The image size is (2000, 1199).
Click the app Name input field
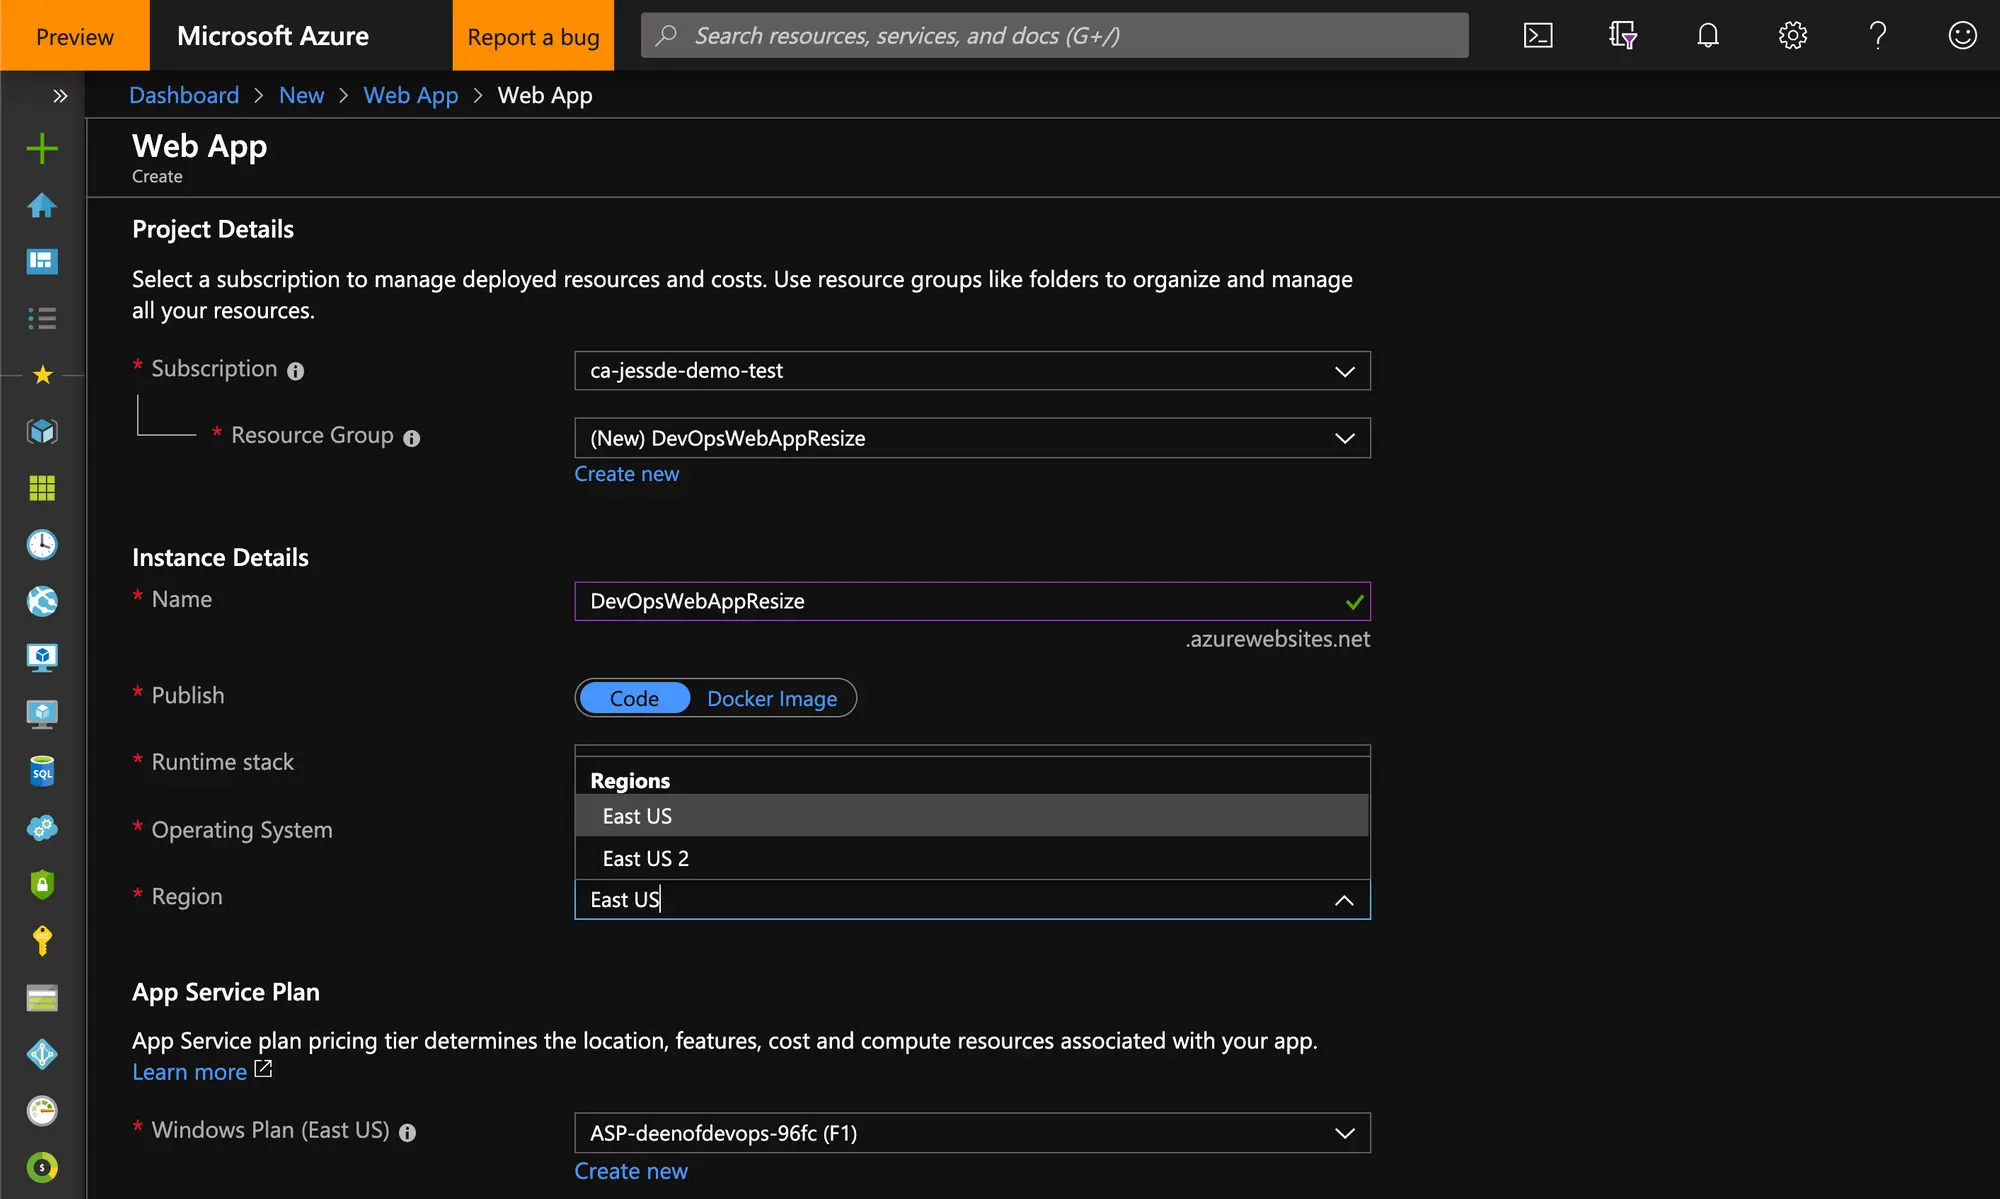960,601
